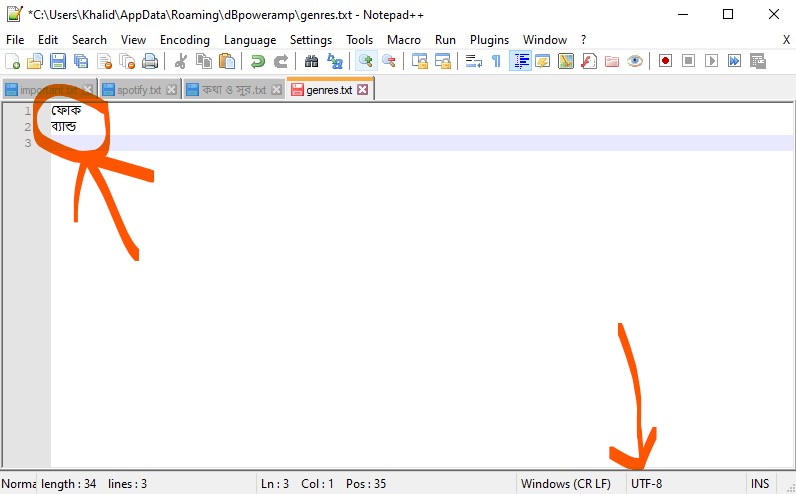Open the Settings menu
The width and height of the screenshot is (796, 494).
tap(311, 40)
